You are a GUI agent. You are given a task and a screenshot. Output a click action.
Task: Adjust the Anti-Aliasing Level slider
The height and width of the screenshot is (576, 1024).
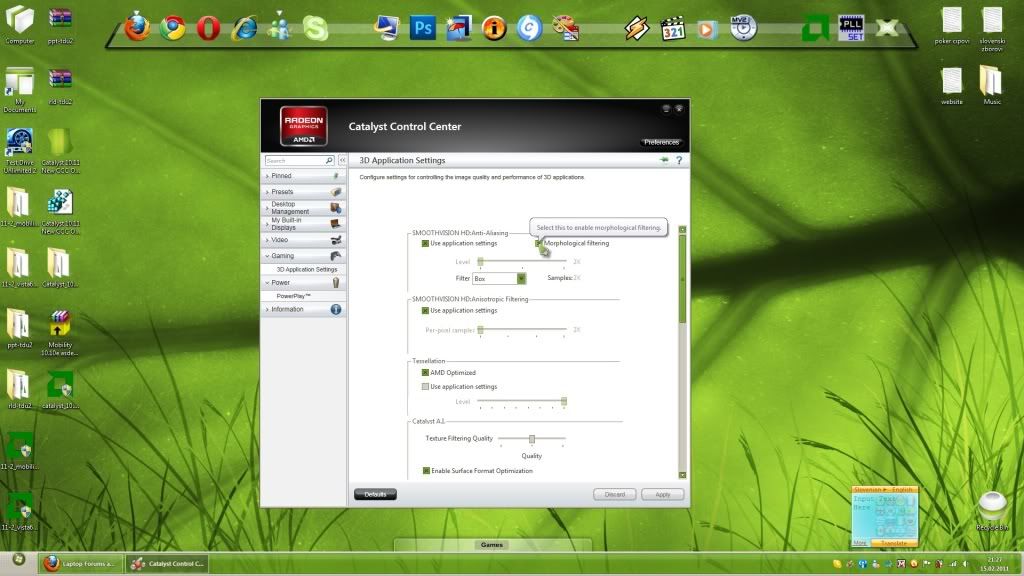pos(480,262)
